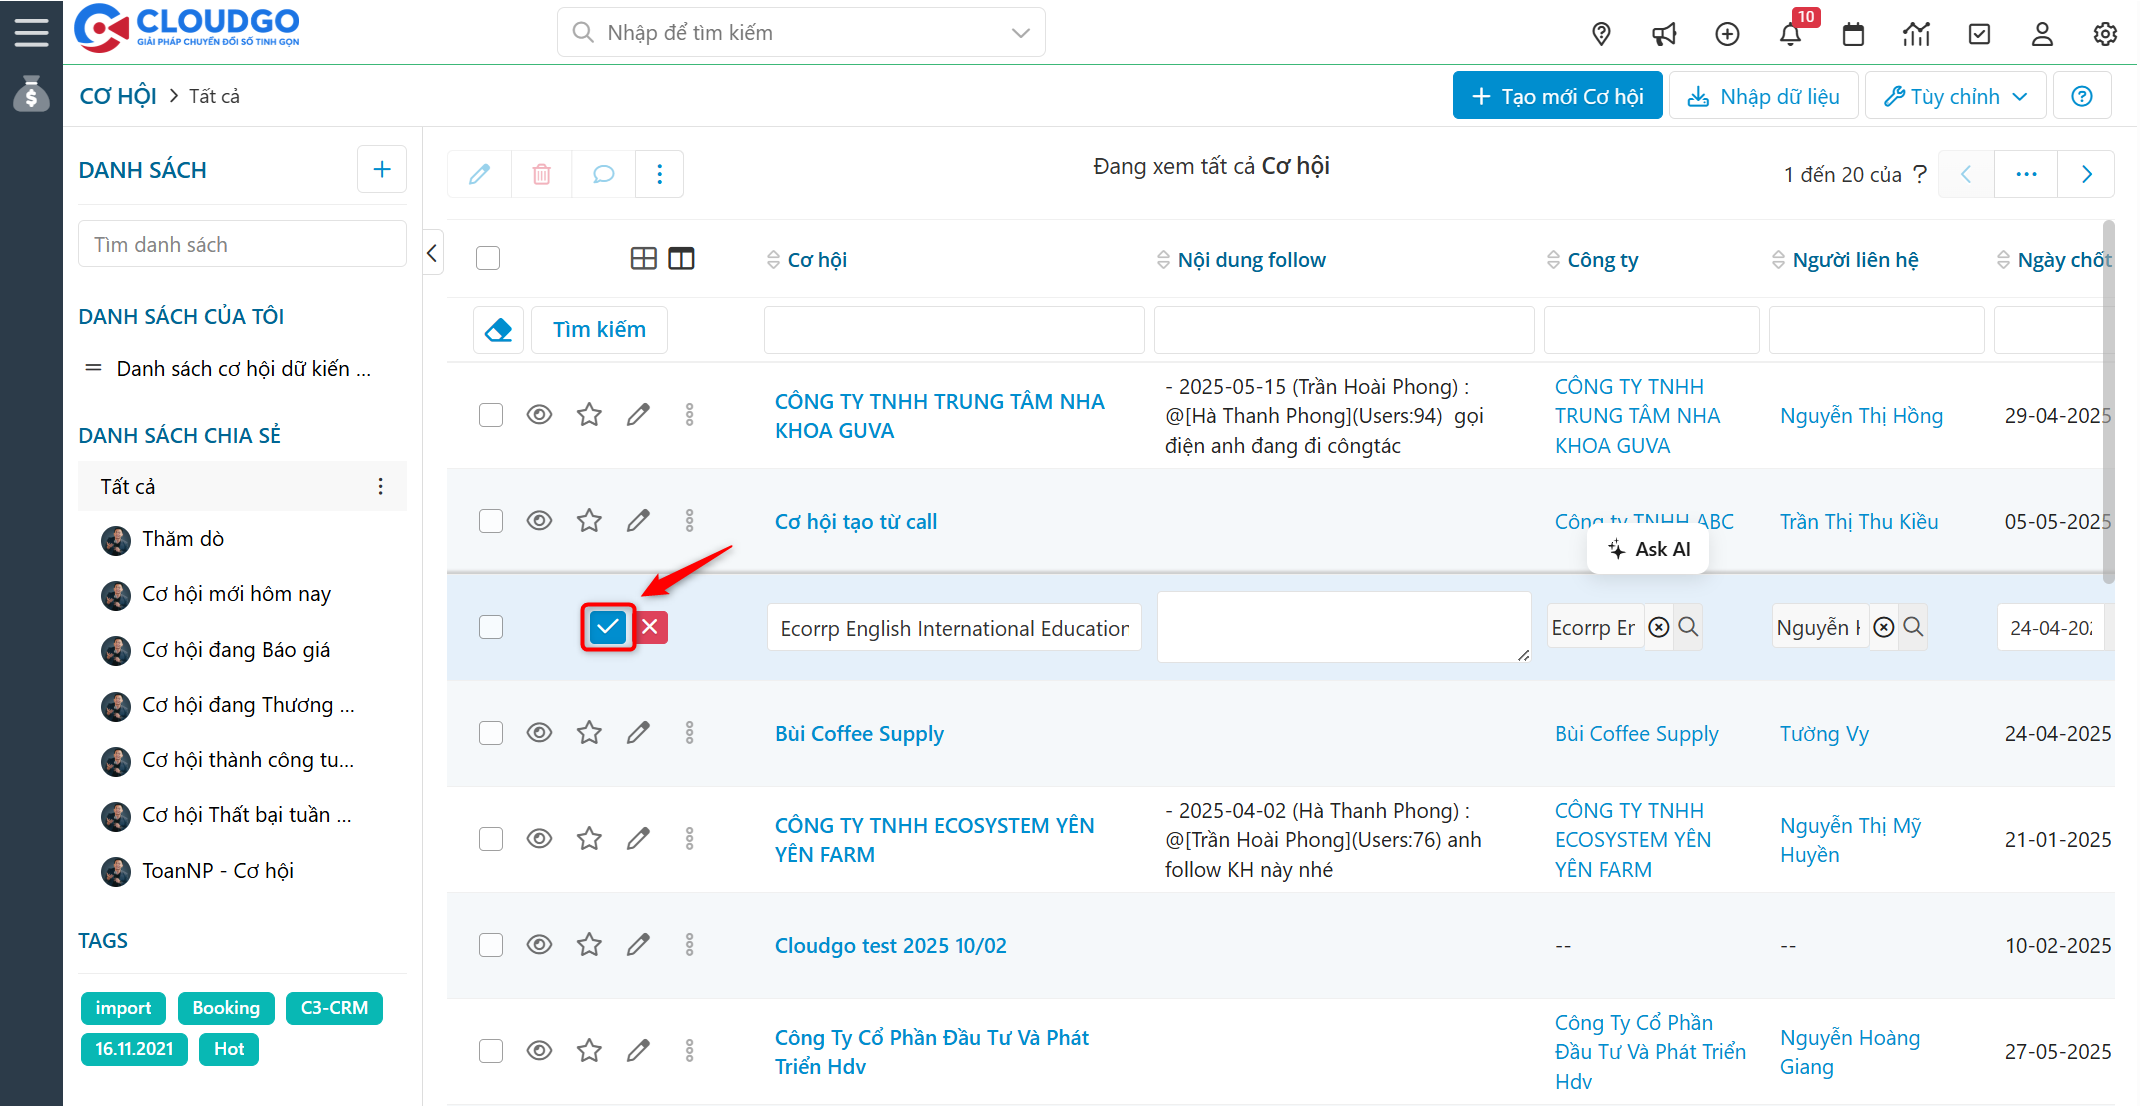This screenshot has height=1106, width=2140.
Task: Collapse the left list sidebar panel
Action: [432, 254]
